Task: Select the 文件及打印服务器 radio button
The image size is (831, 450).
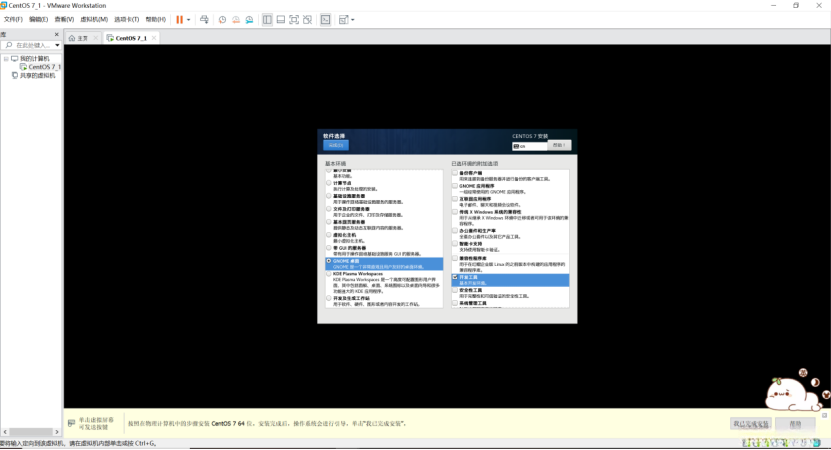Action: coord(329,209)
